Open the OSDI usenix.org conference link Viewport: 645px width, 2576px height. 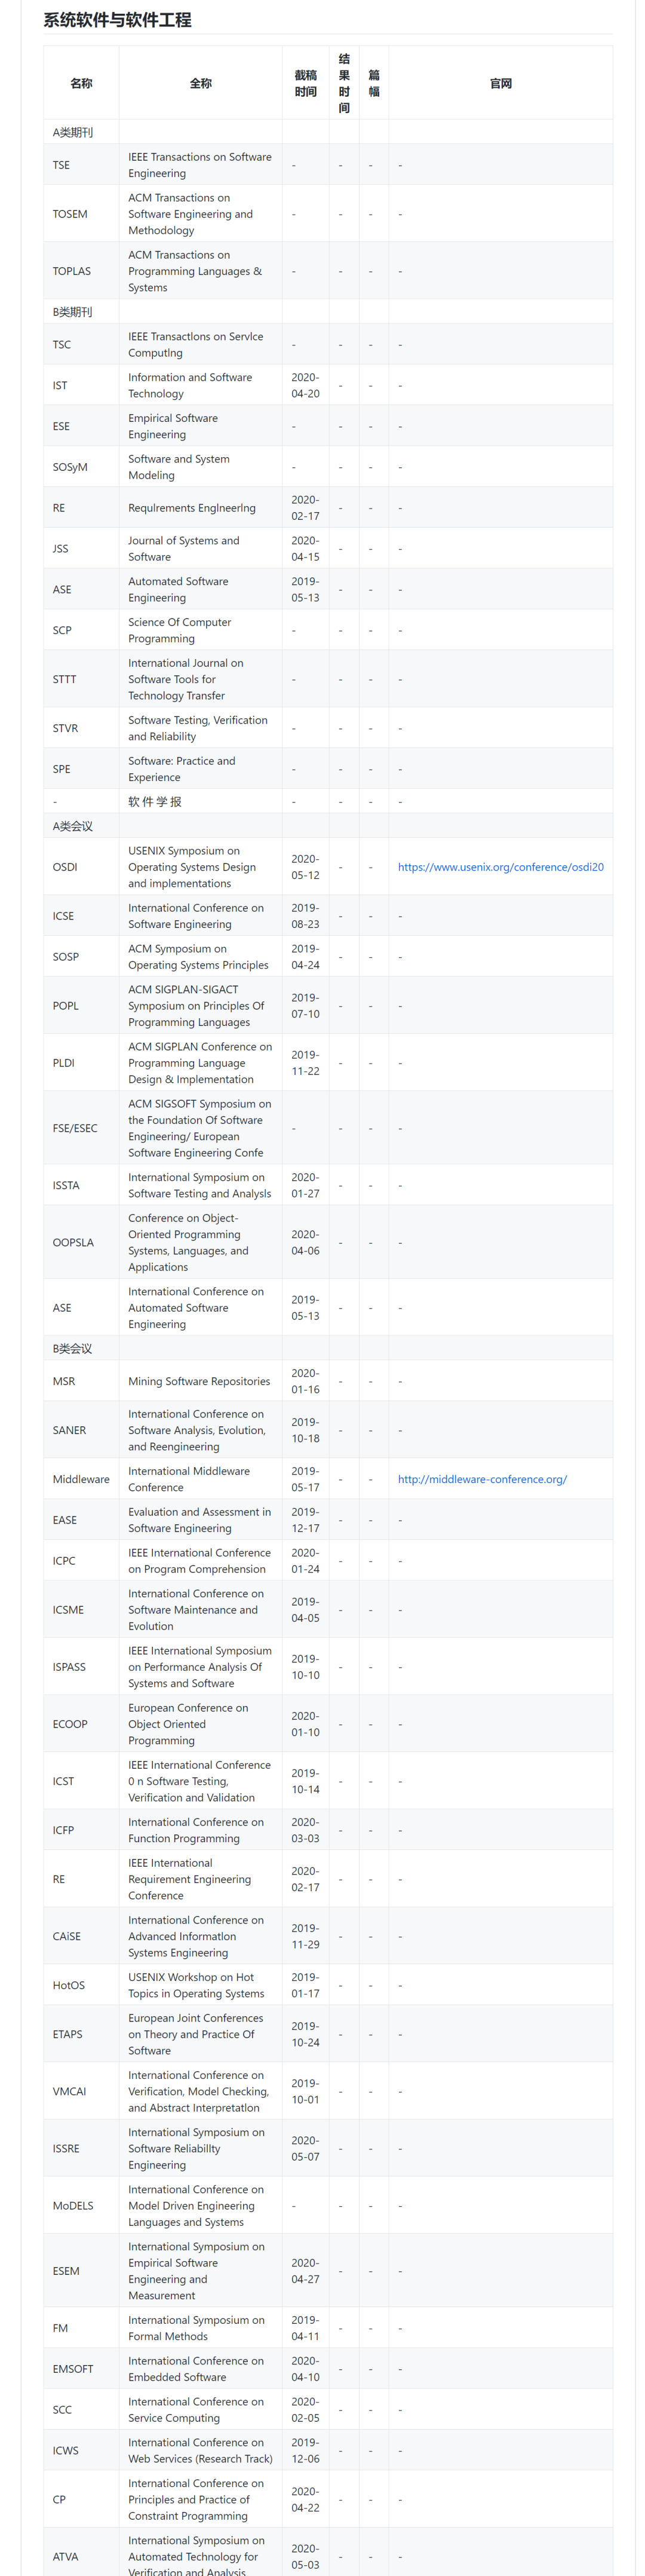500,867
